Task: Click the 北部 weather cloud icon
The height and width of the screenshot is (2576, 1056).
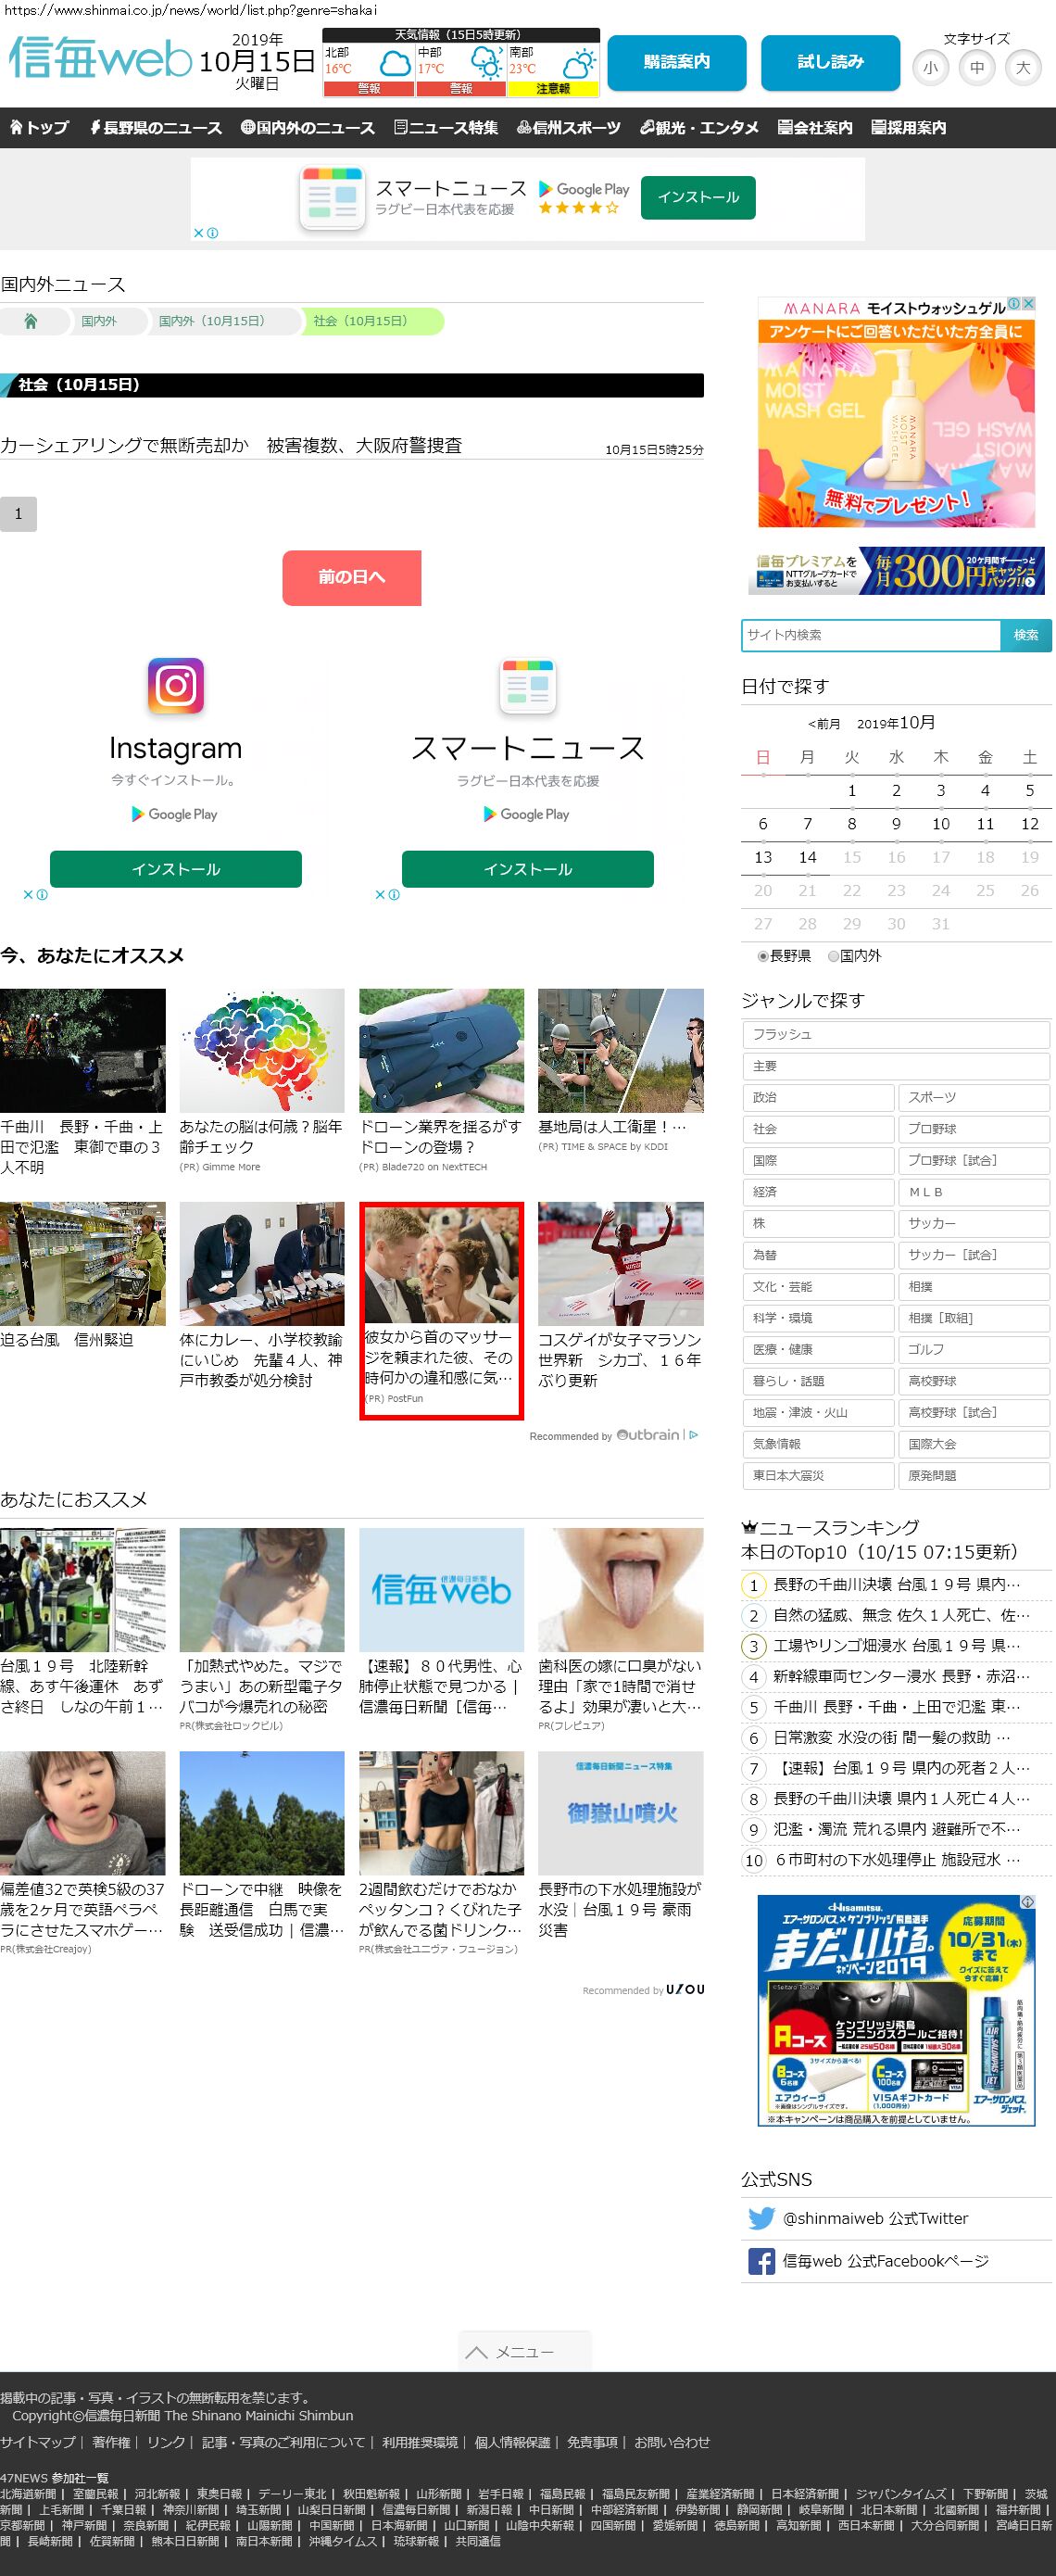Action: [395, 66]
